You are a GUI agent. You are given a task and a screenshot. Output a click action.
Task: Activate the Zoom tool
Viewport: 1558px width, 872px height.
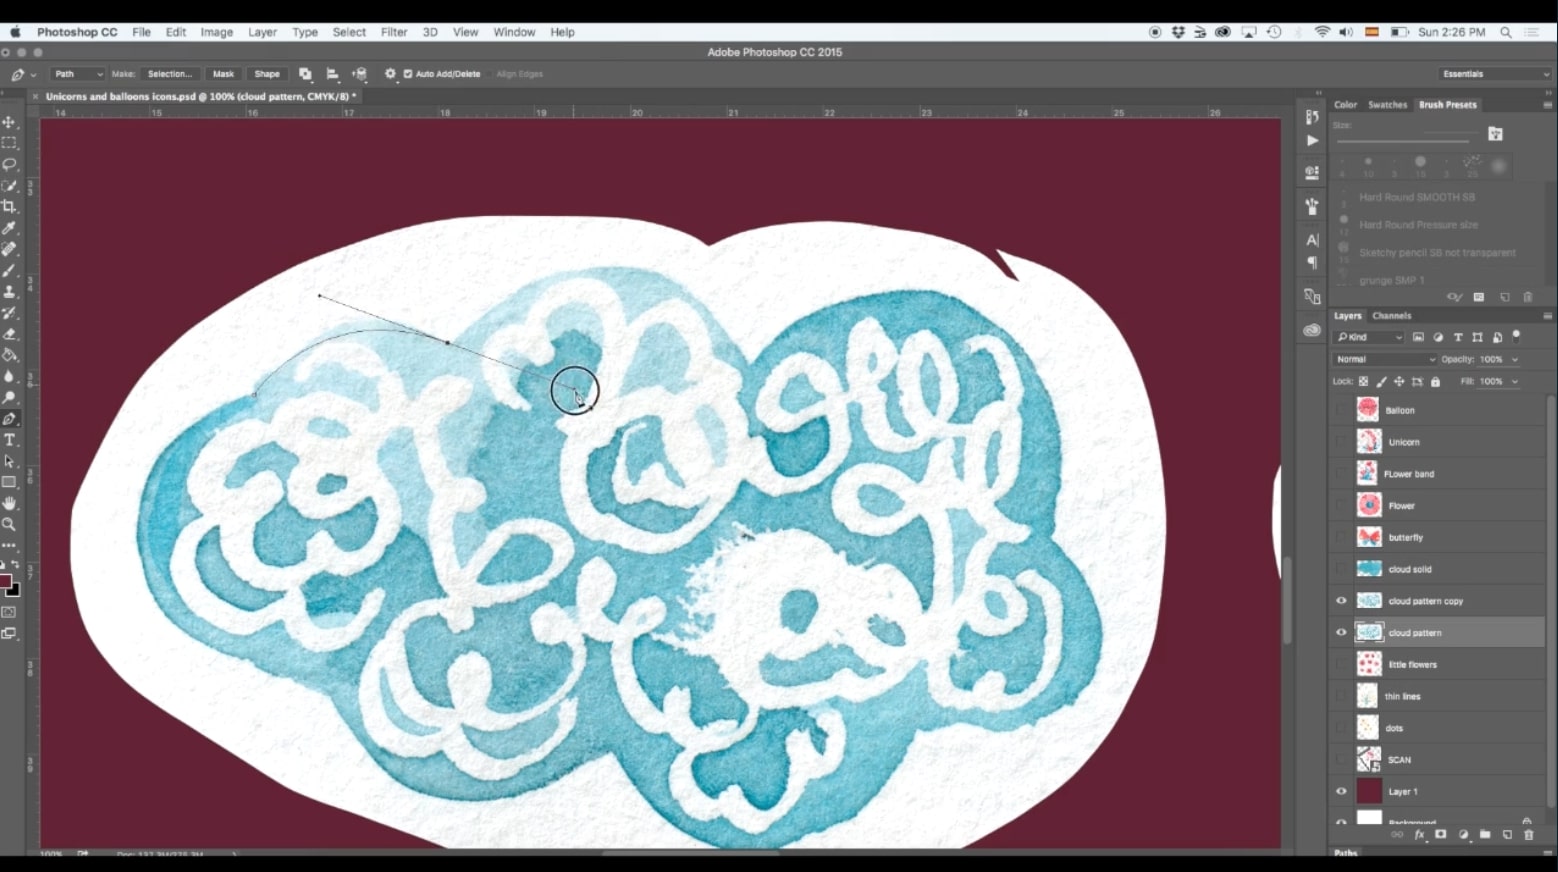coord(10,524)
